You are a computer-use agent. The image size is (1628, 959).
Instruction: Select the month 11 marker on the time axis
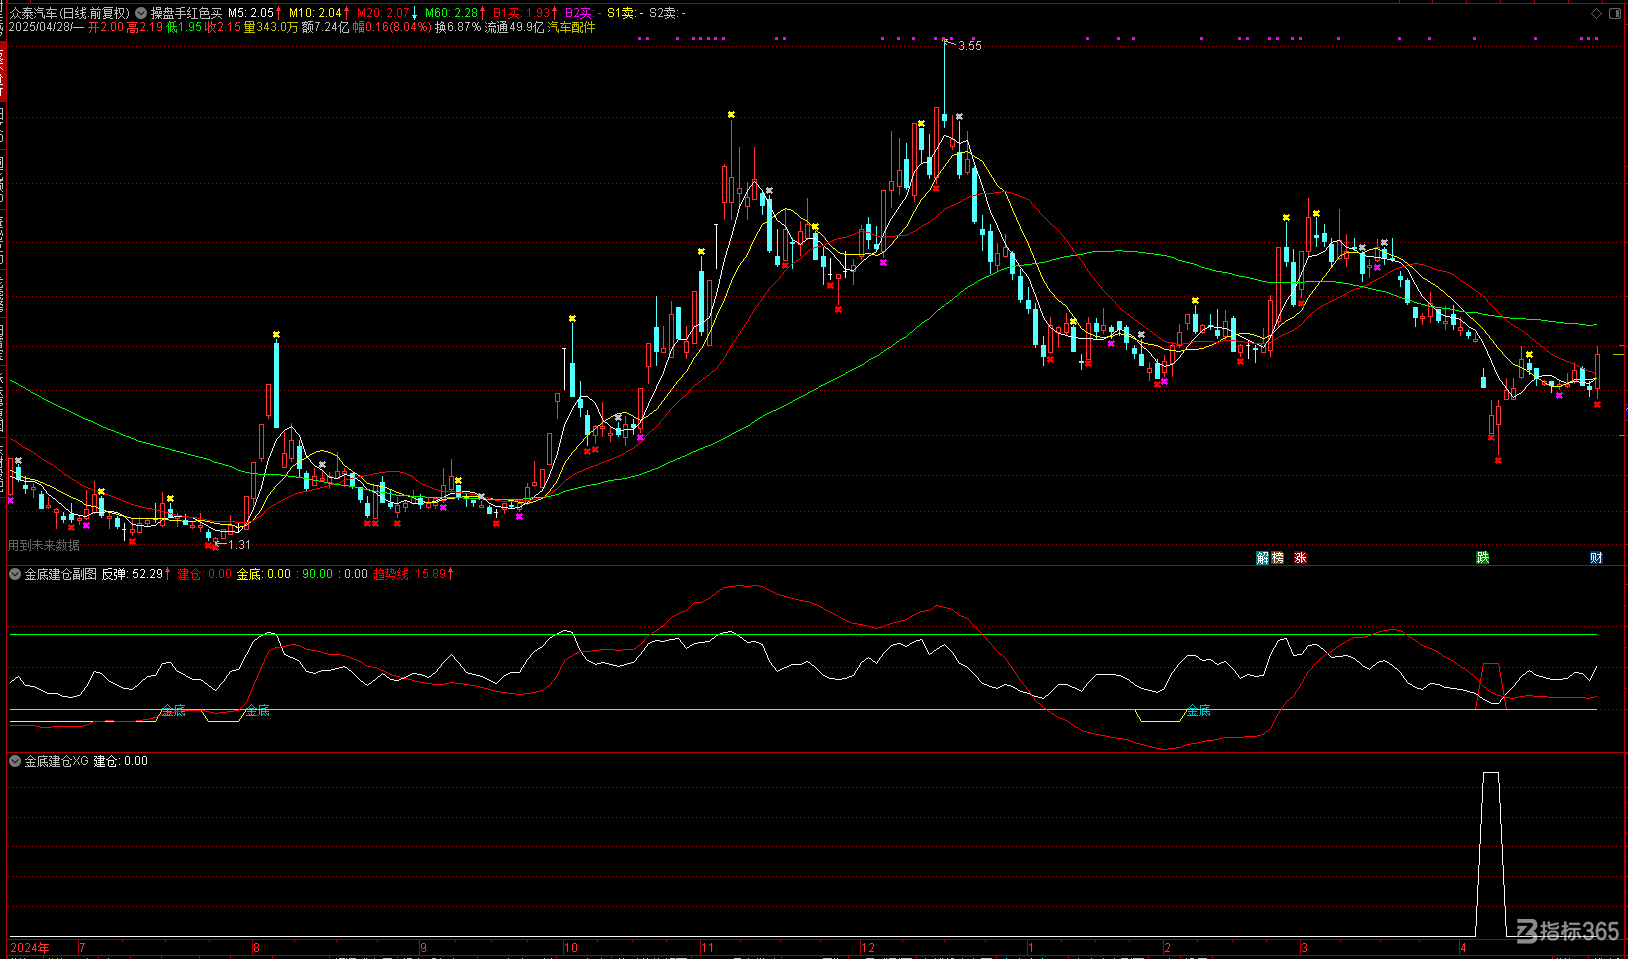707,947
